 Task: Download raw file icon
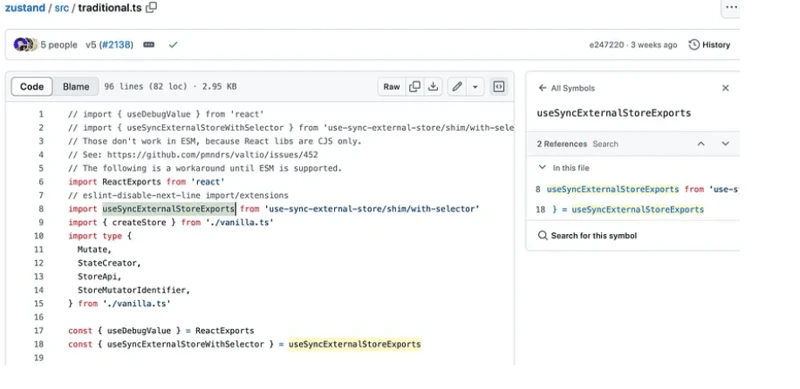[x=433, y=87]
